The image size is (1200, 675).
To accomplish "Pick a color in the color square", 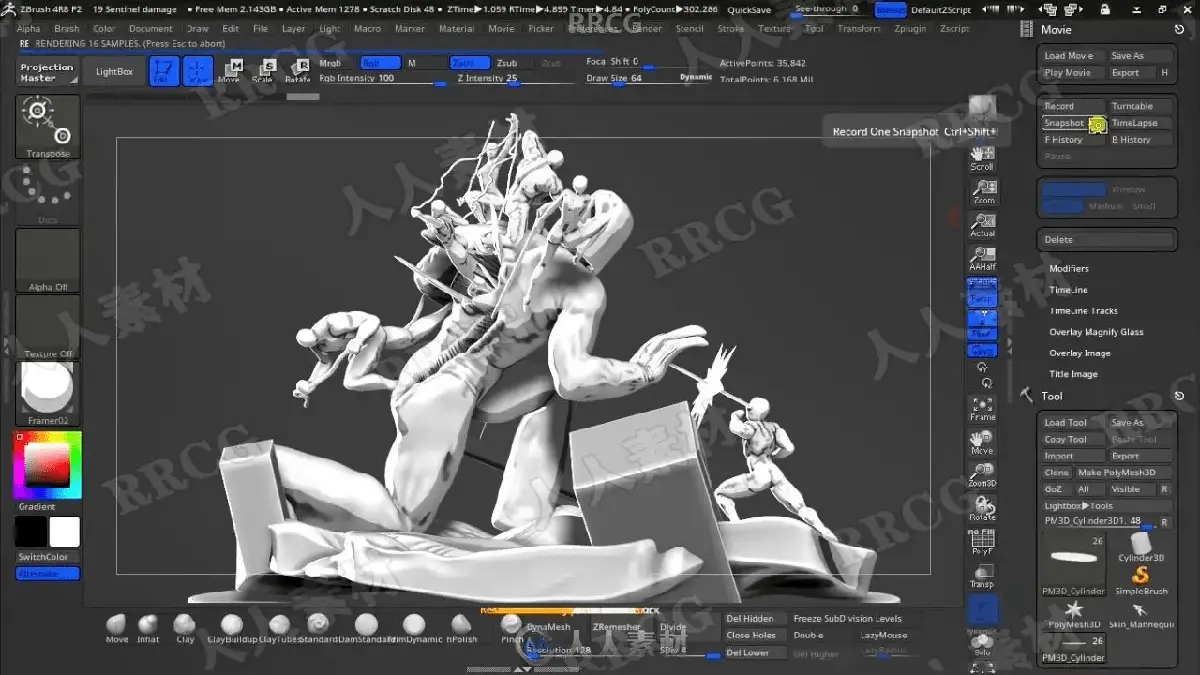I will pos(46,464).
